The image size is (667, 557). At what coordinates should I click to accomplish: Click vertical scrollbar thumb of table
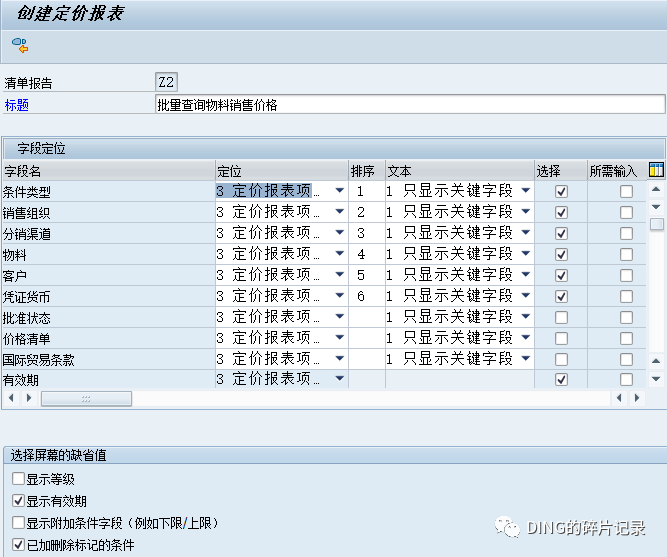(657, 224)
